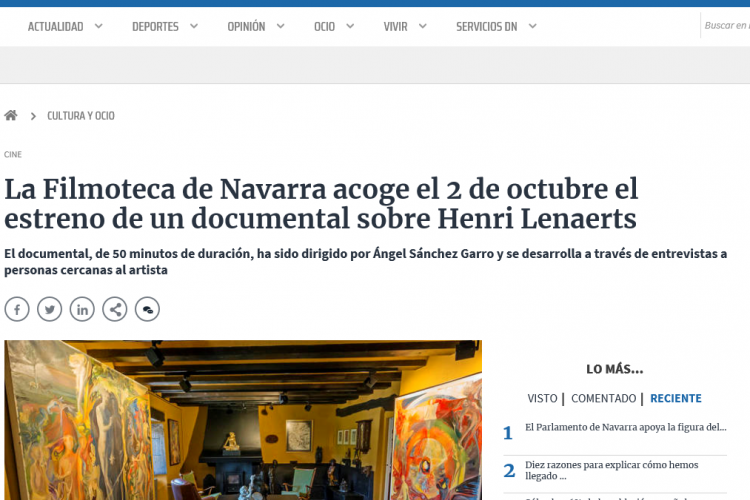This screenshot has height=500, width=750.
Task: Open the Ocio section
Action: point(324,27)
